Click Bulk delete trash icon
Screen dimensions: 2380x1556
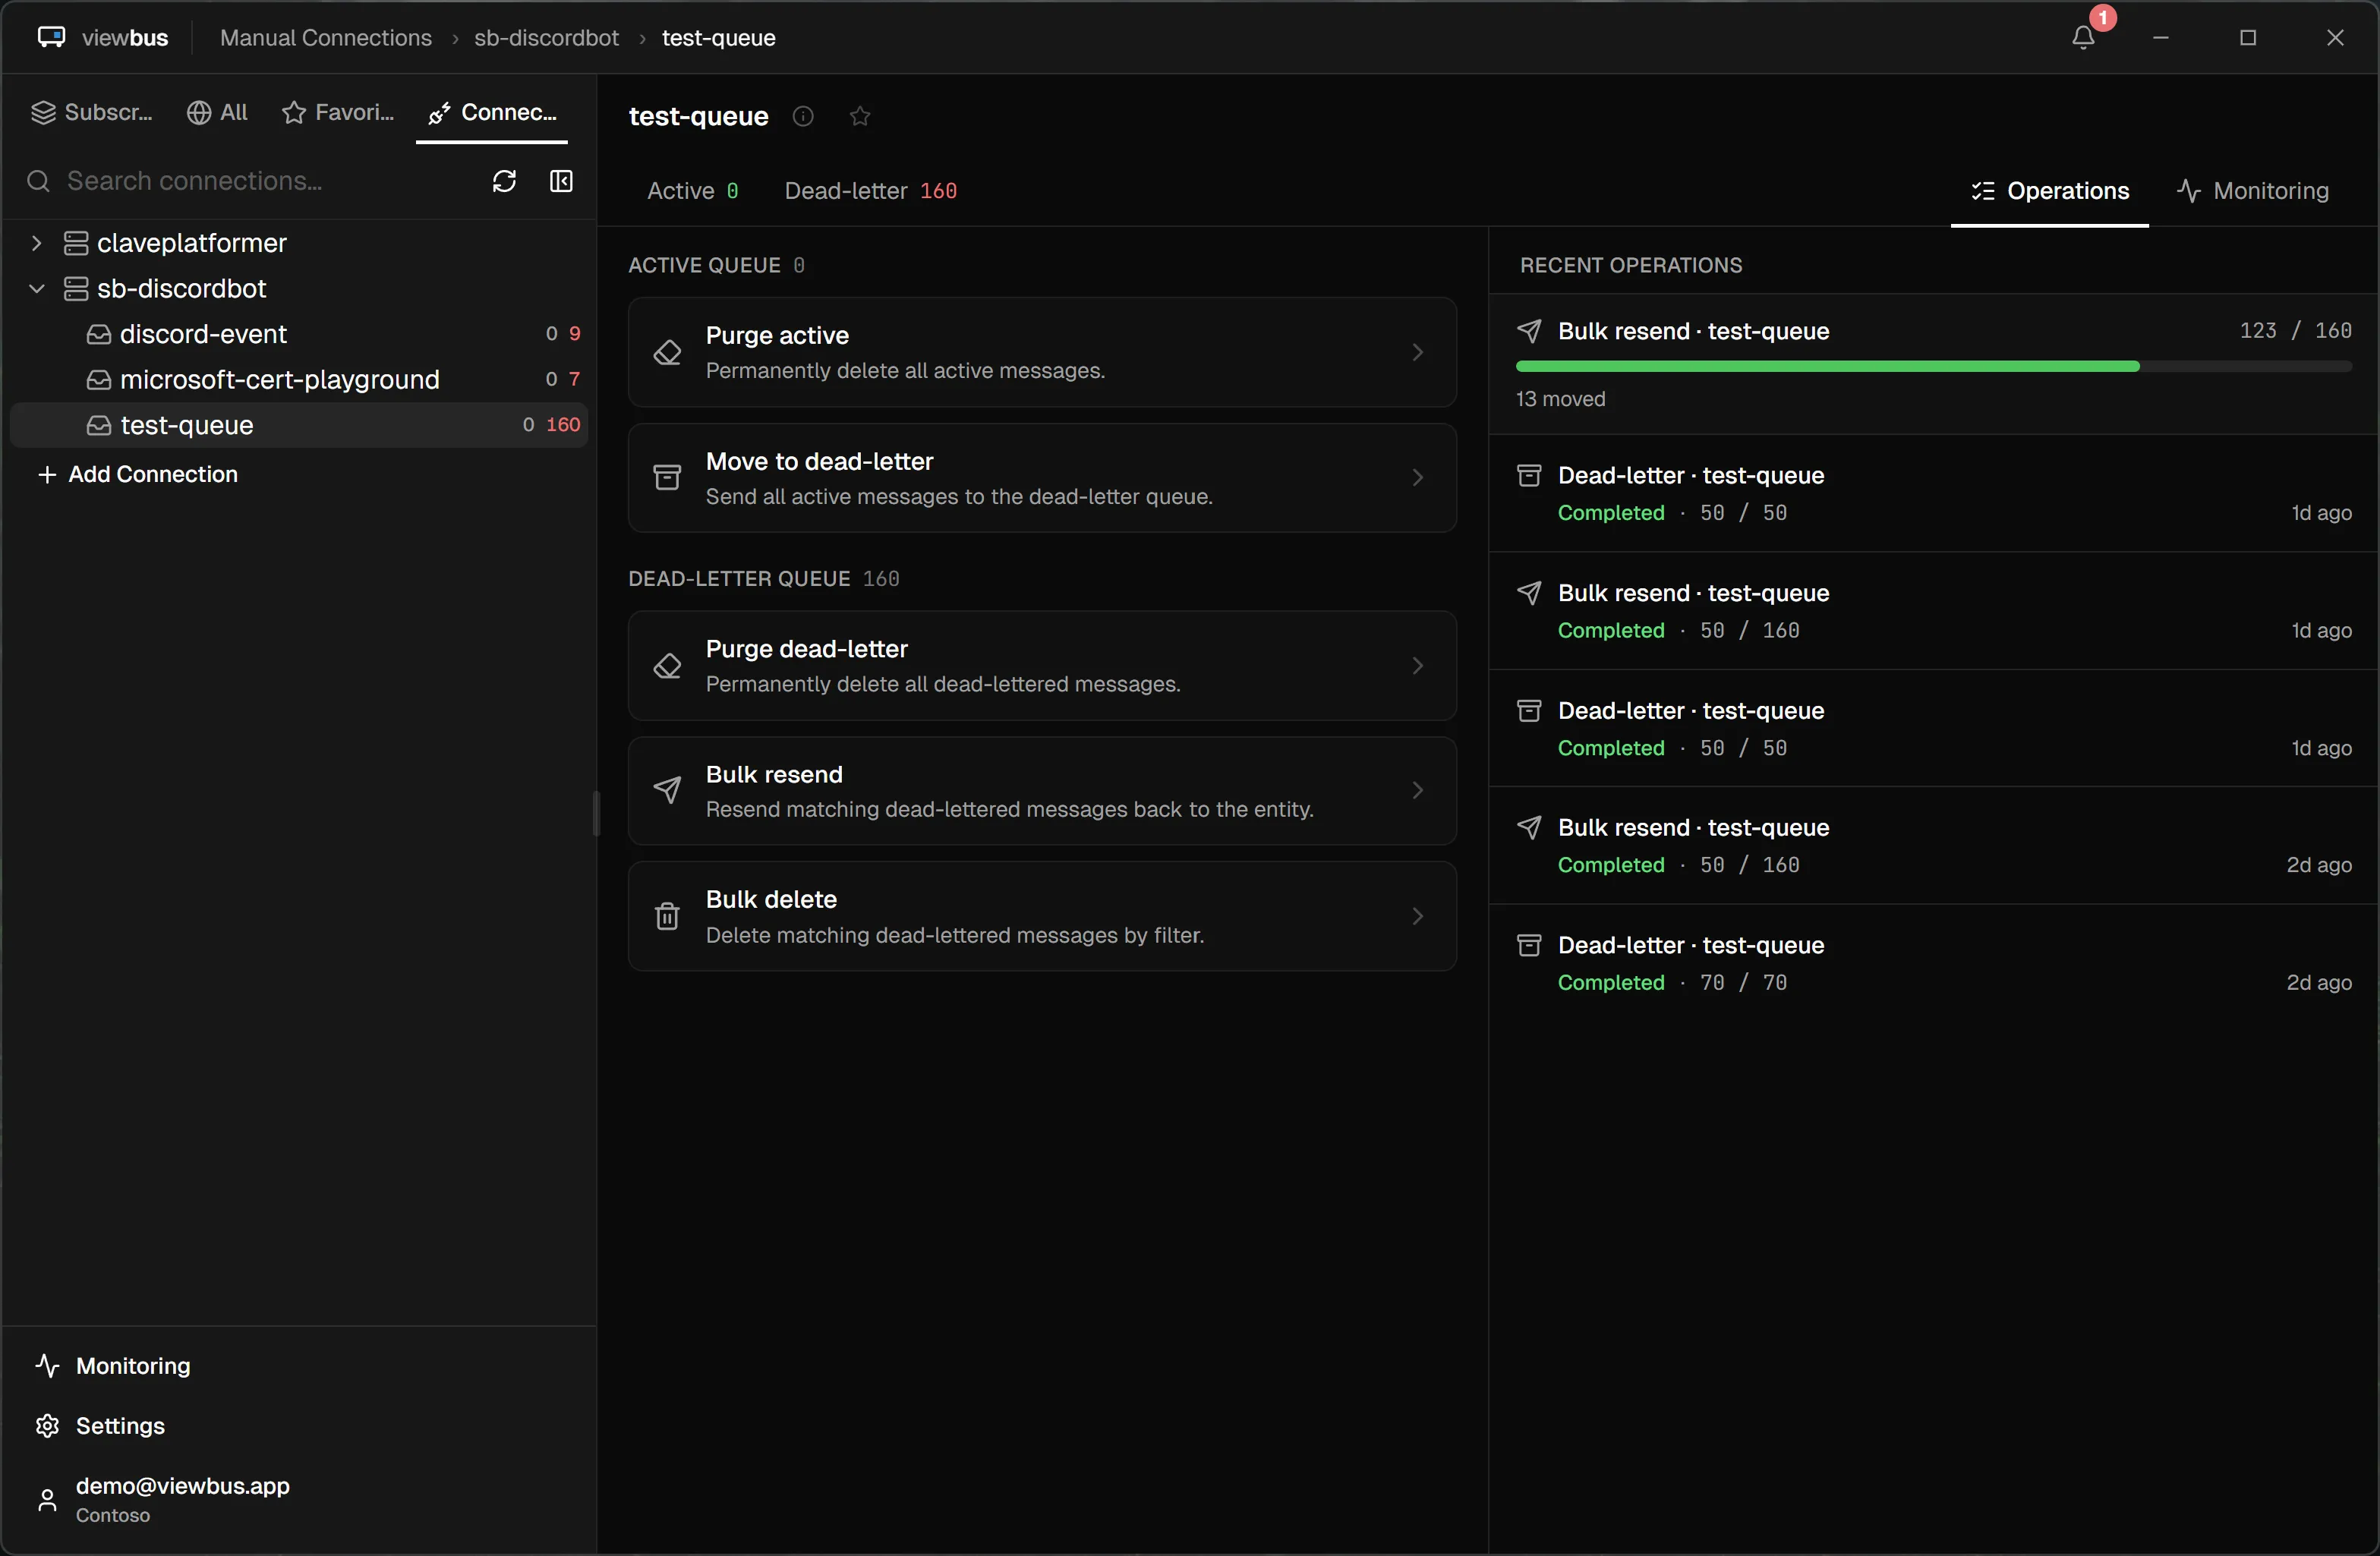pos(667,916)
